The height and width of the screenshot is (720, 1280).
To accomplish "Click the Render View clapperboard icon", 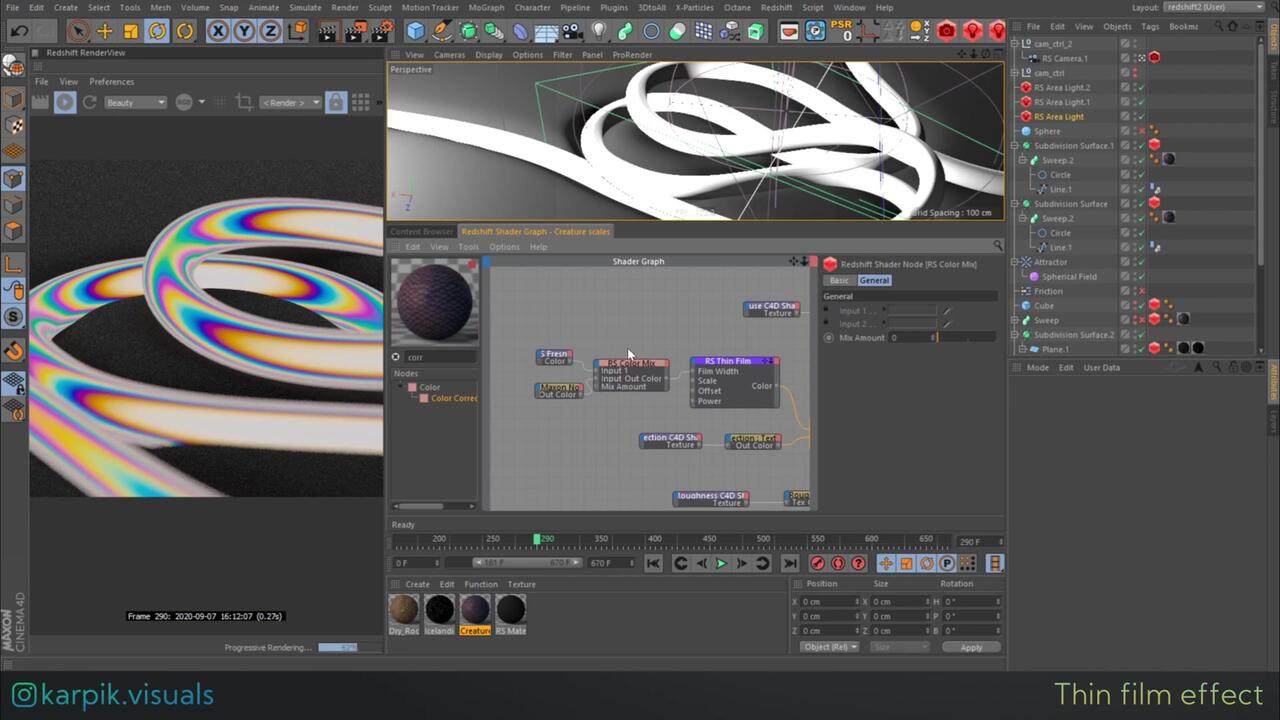I will click(x=328, y=31).
